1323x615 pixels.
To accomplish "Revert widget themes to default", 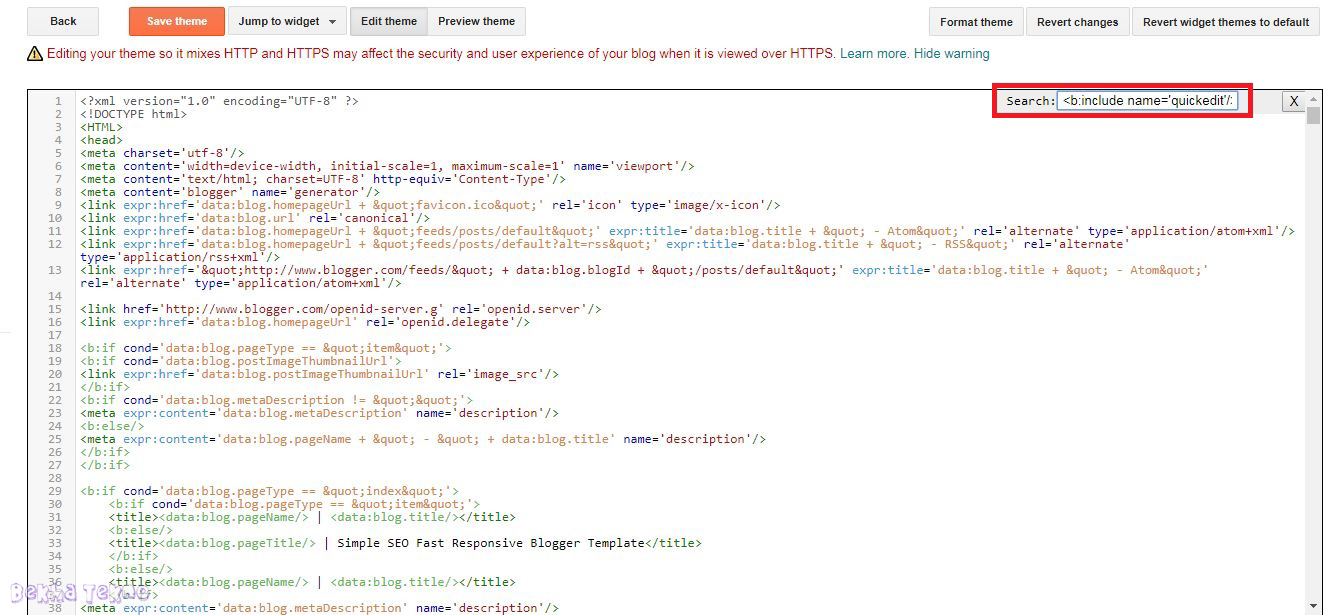I will pos(1226,22).
